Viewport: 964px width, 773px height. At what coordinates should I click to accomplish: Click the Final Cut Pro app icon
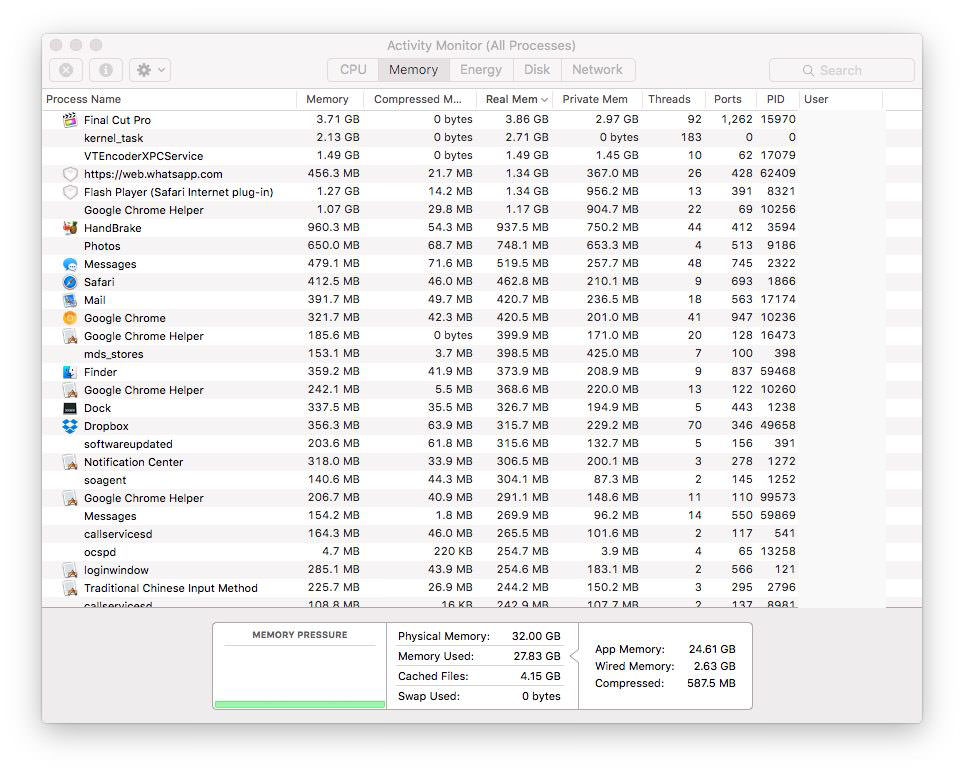70,120
